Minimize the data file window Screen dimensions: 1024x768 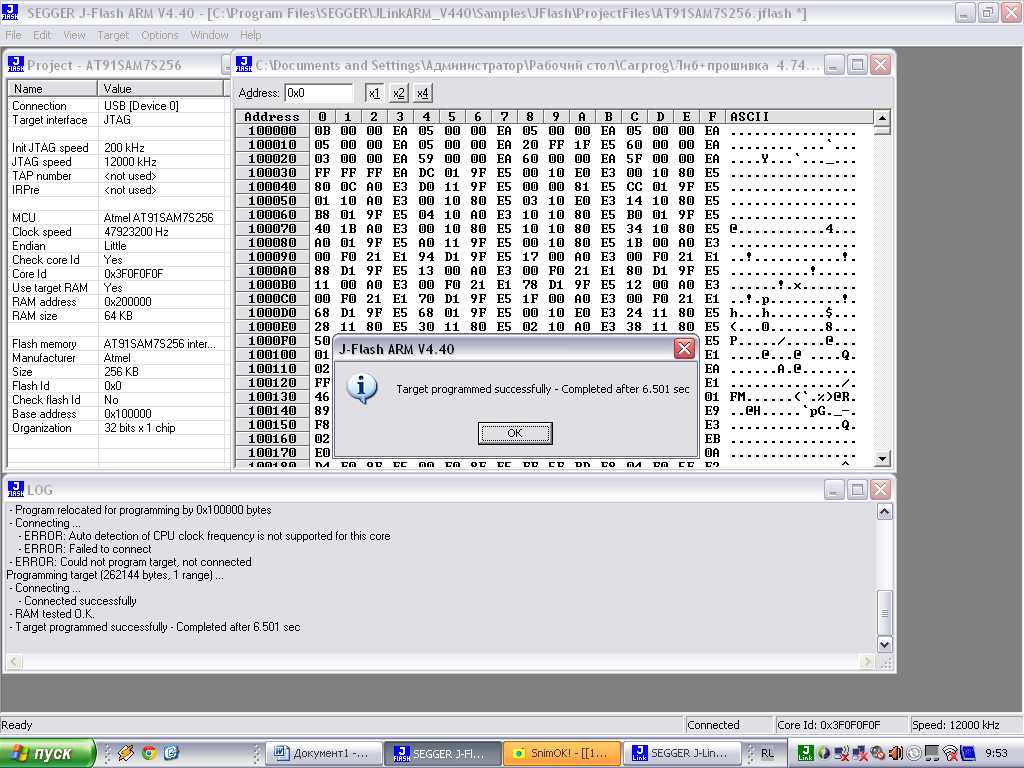834,65
